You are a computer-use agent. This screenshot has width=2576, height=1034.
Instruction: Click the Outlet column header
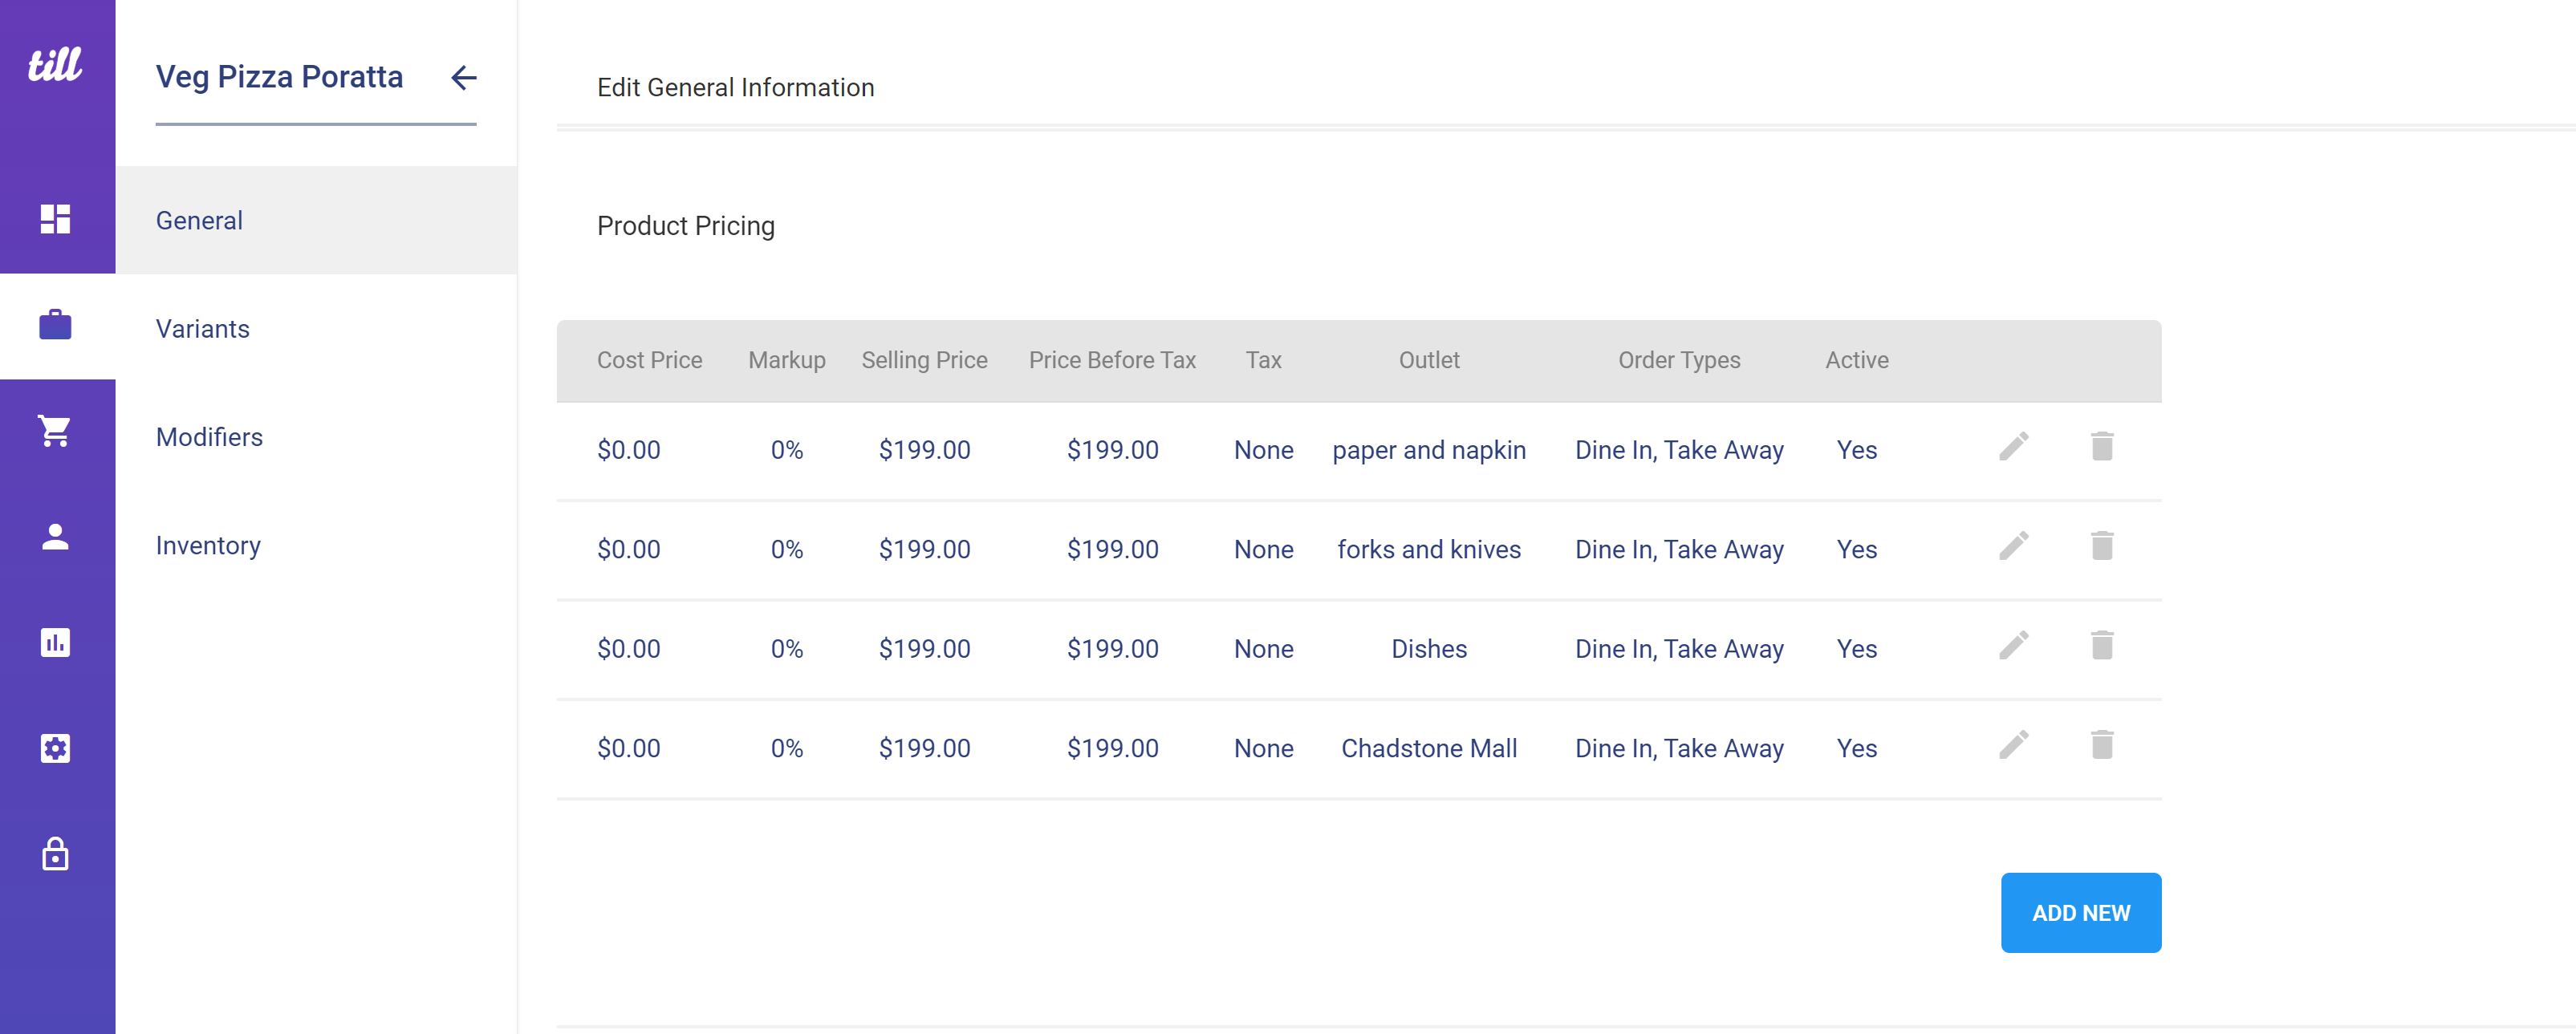1429,360
